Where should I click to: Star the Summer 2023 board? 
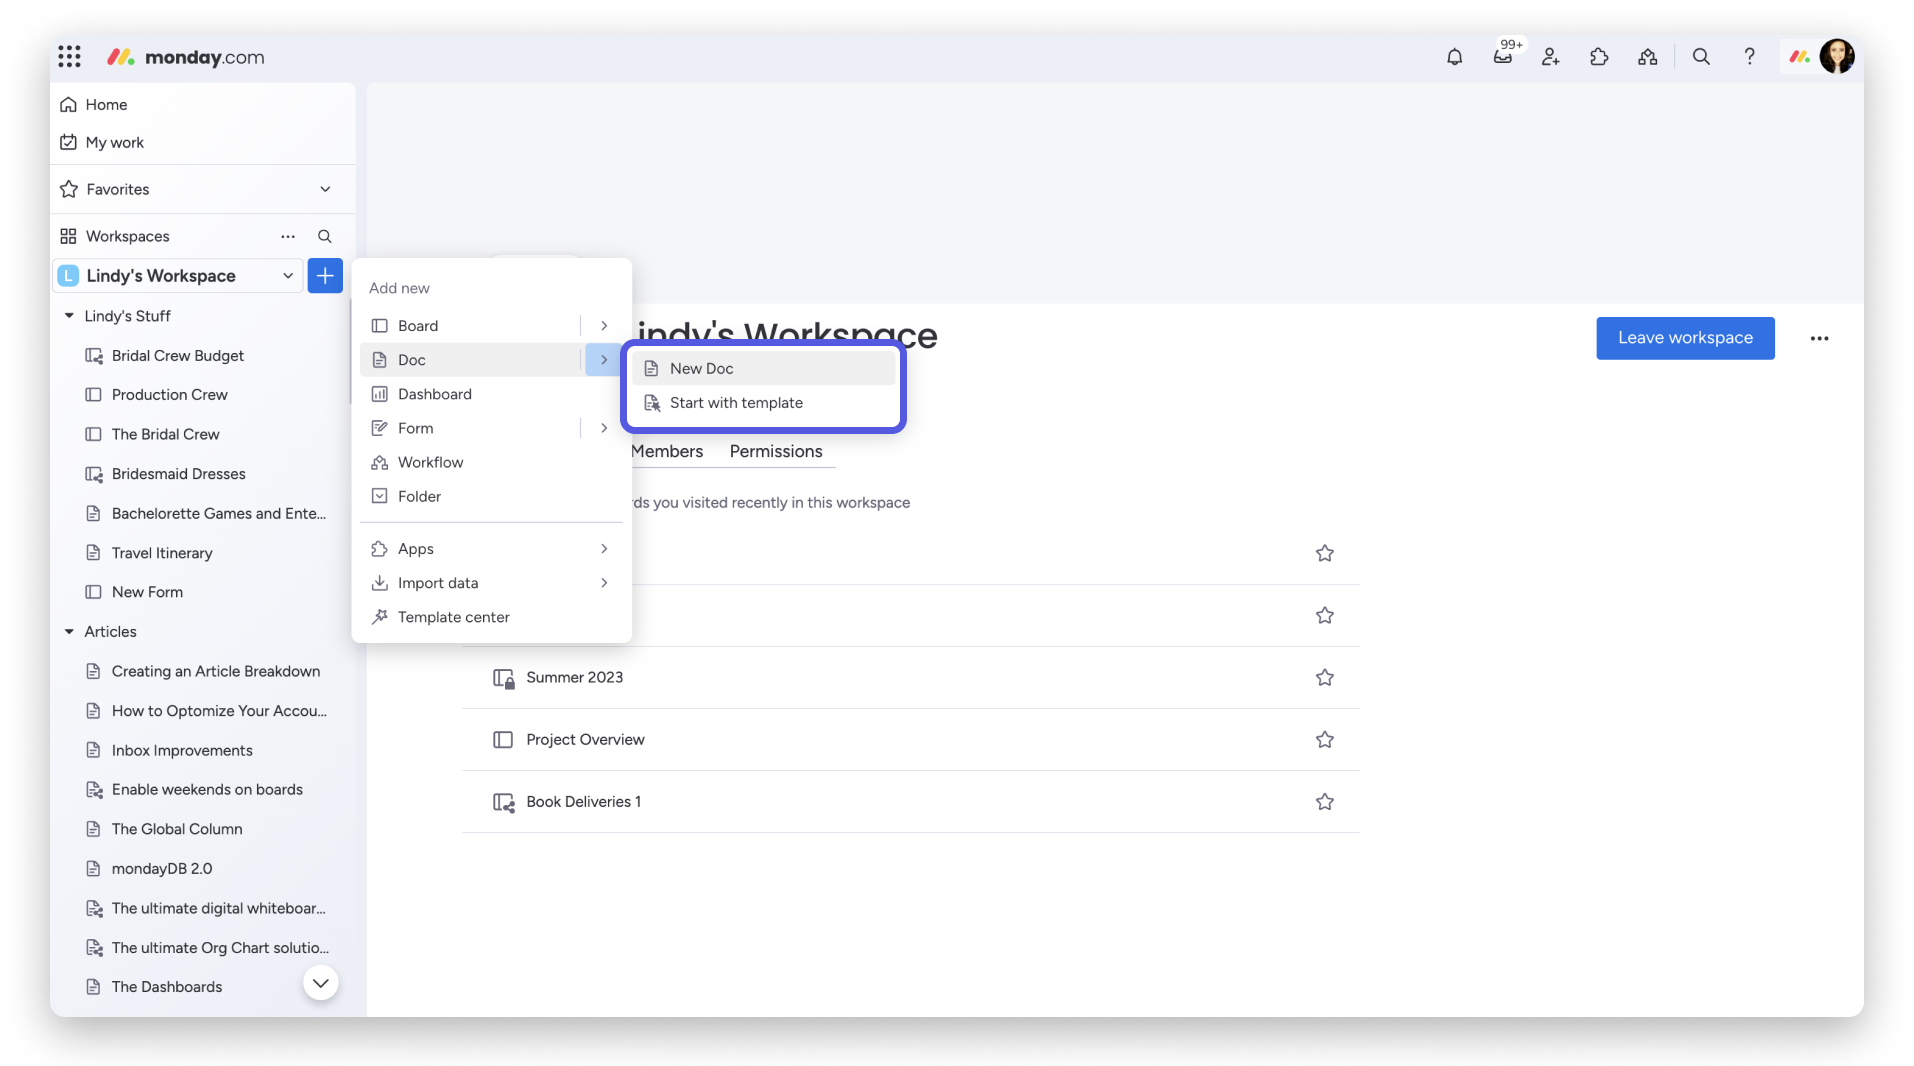[1324, 678]
